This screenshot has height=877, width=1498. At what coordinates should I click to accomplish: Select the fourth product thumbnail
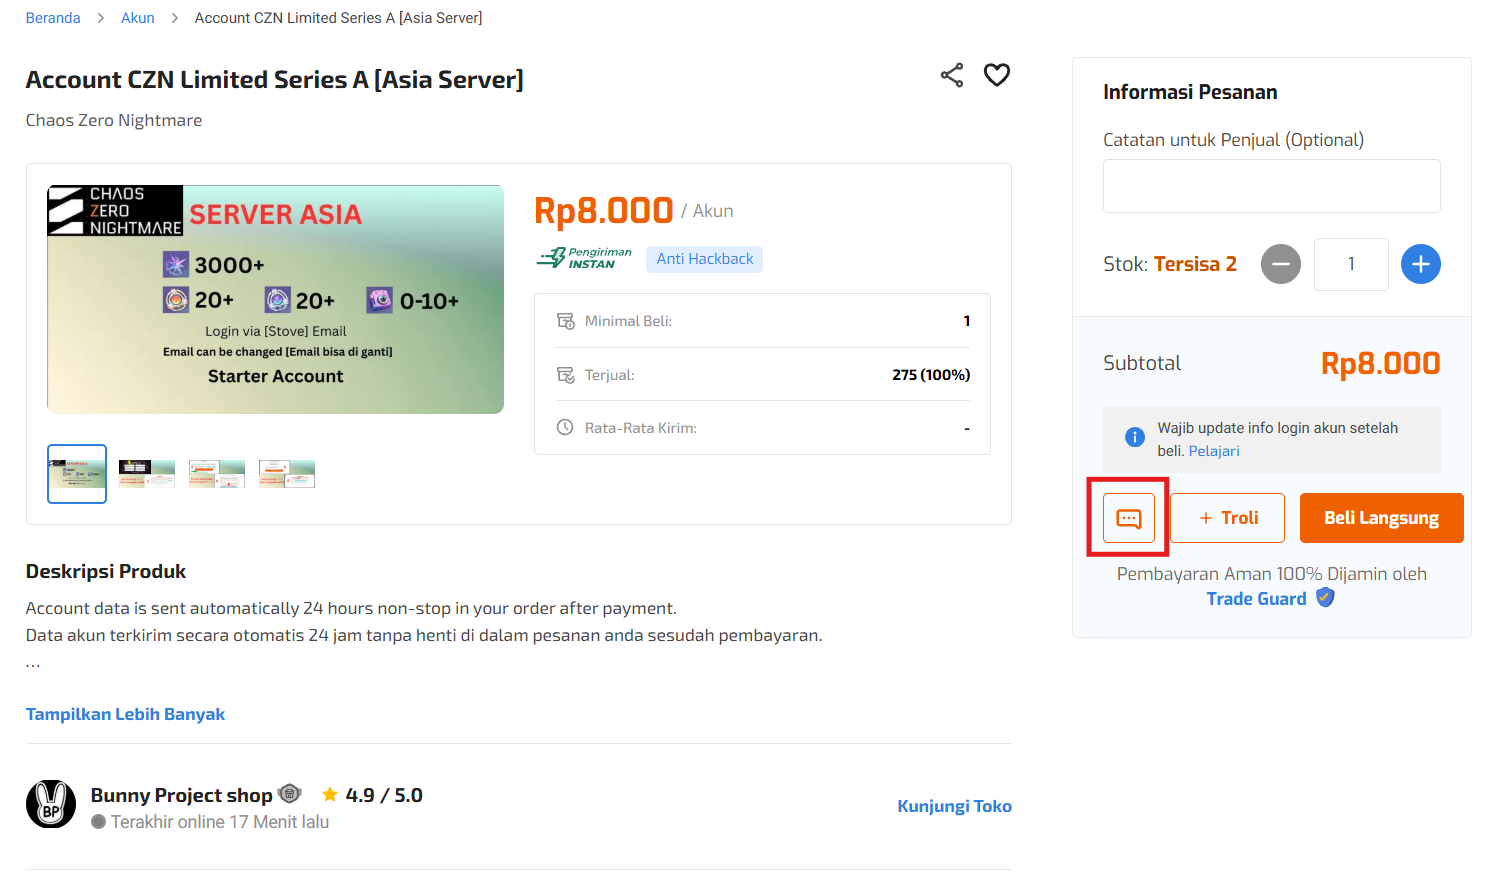coord(287,474)
